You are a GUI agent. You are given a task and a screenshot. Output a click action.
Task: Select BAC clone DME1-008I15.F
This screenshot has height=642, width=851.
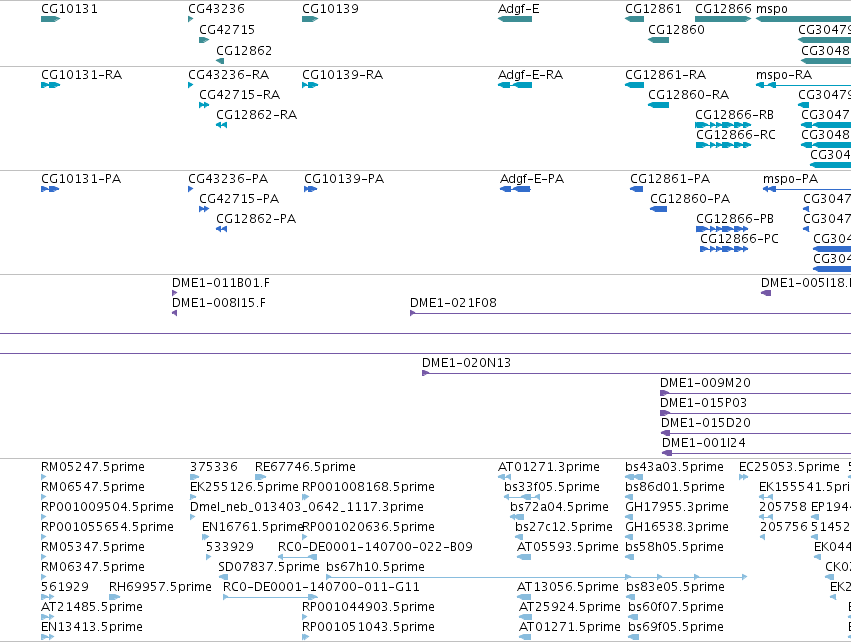[219, 303]
